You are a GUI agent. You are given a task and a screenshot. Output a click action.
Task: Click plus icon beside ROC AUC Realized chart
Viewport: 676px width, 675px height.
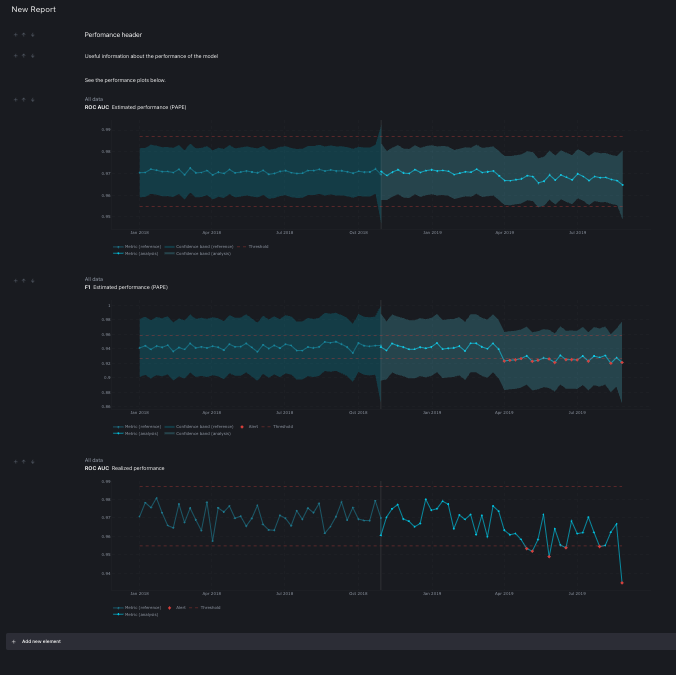click(x=15, y=462)
